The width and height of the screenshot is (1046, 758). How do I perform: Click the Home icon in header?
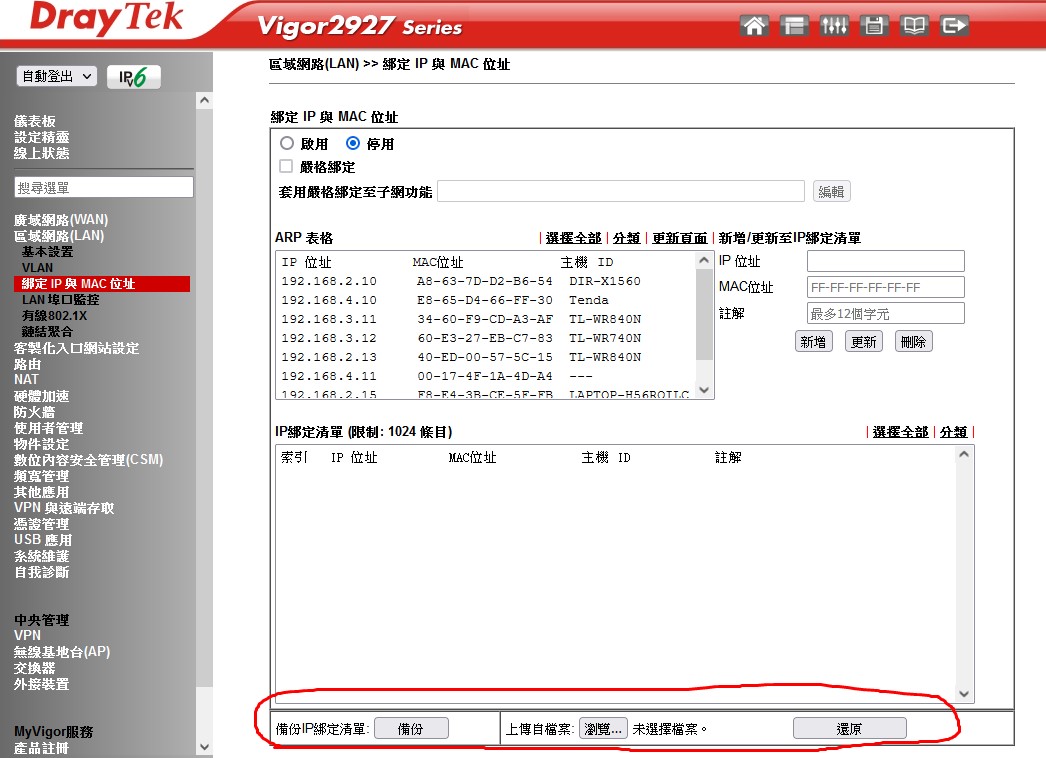754,26
